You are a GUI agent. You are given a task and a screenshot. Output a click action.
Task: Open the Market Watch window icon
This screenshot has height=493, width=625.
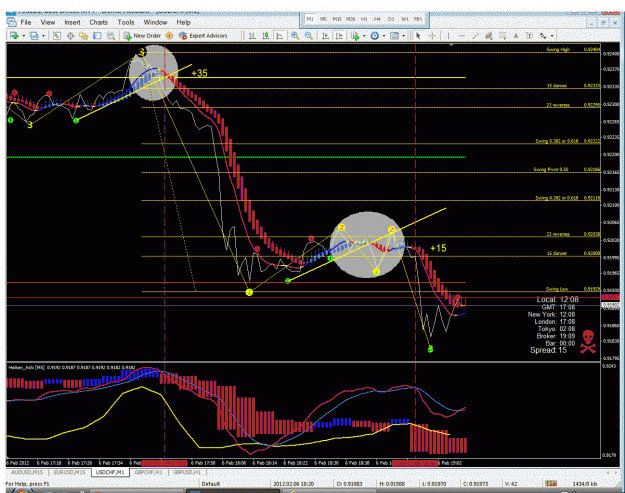coord(57,36)
